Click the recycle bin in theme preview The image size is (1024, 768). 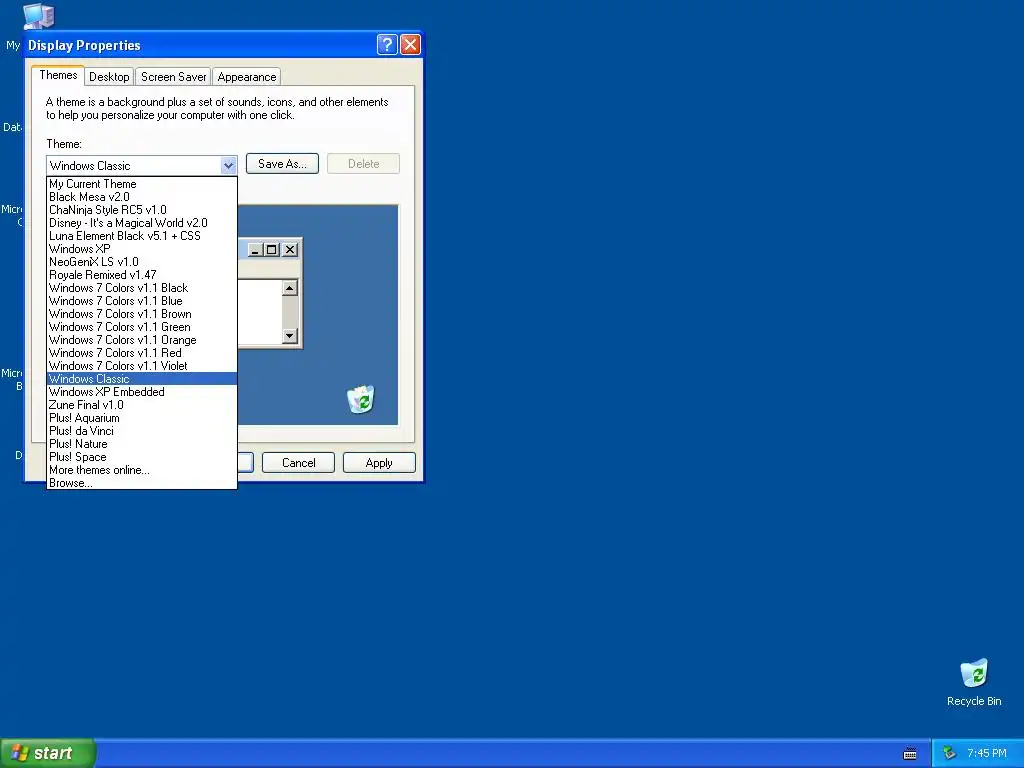click(x=360, y=399)
